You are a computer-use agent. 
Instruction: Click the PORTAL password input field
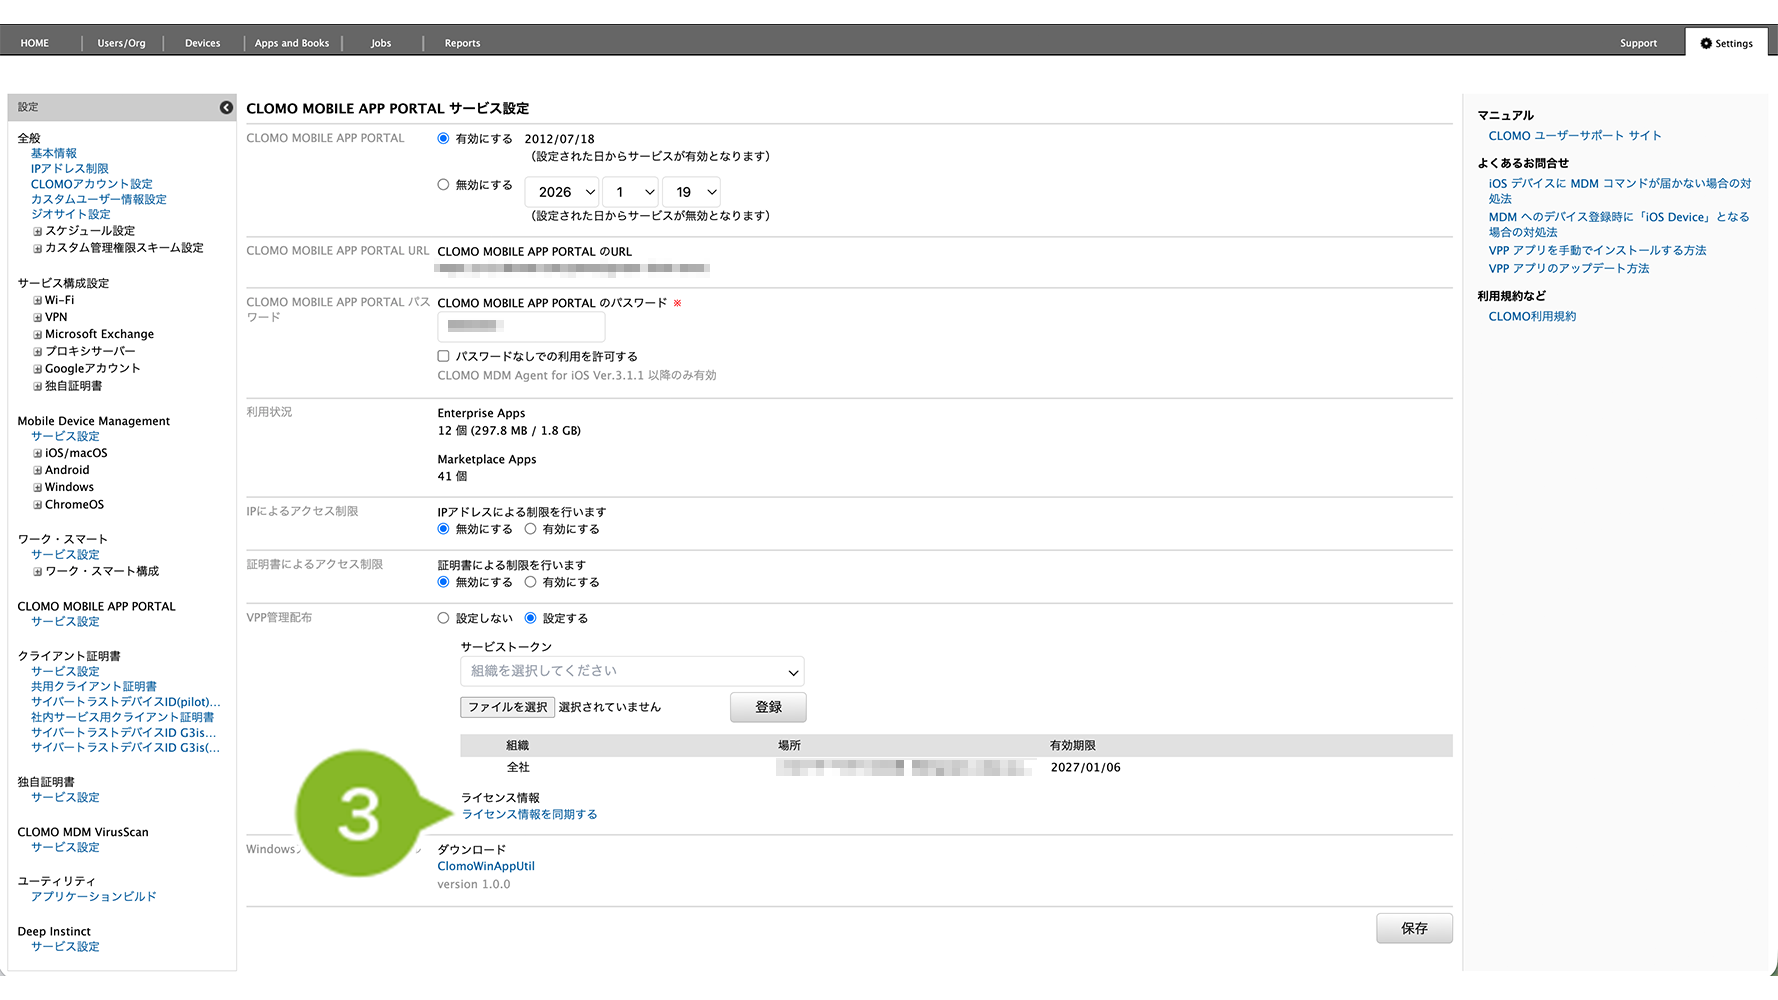(521, 326)
